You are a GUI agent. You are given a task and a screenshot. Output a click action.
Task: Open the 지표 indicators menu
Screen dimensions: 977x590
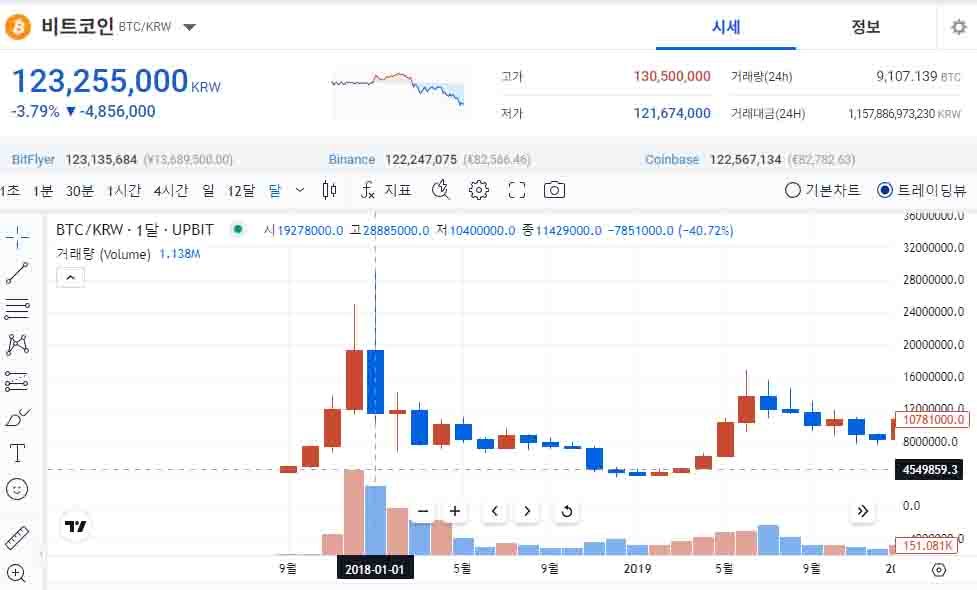coord(386,190)
